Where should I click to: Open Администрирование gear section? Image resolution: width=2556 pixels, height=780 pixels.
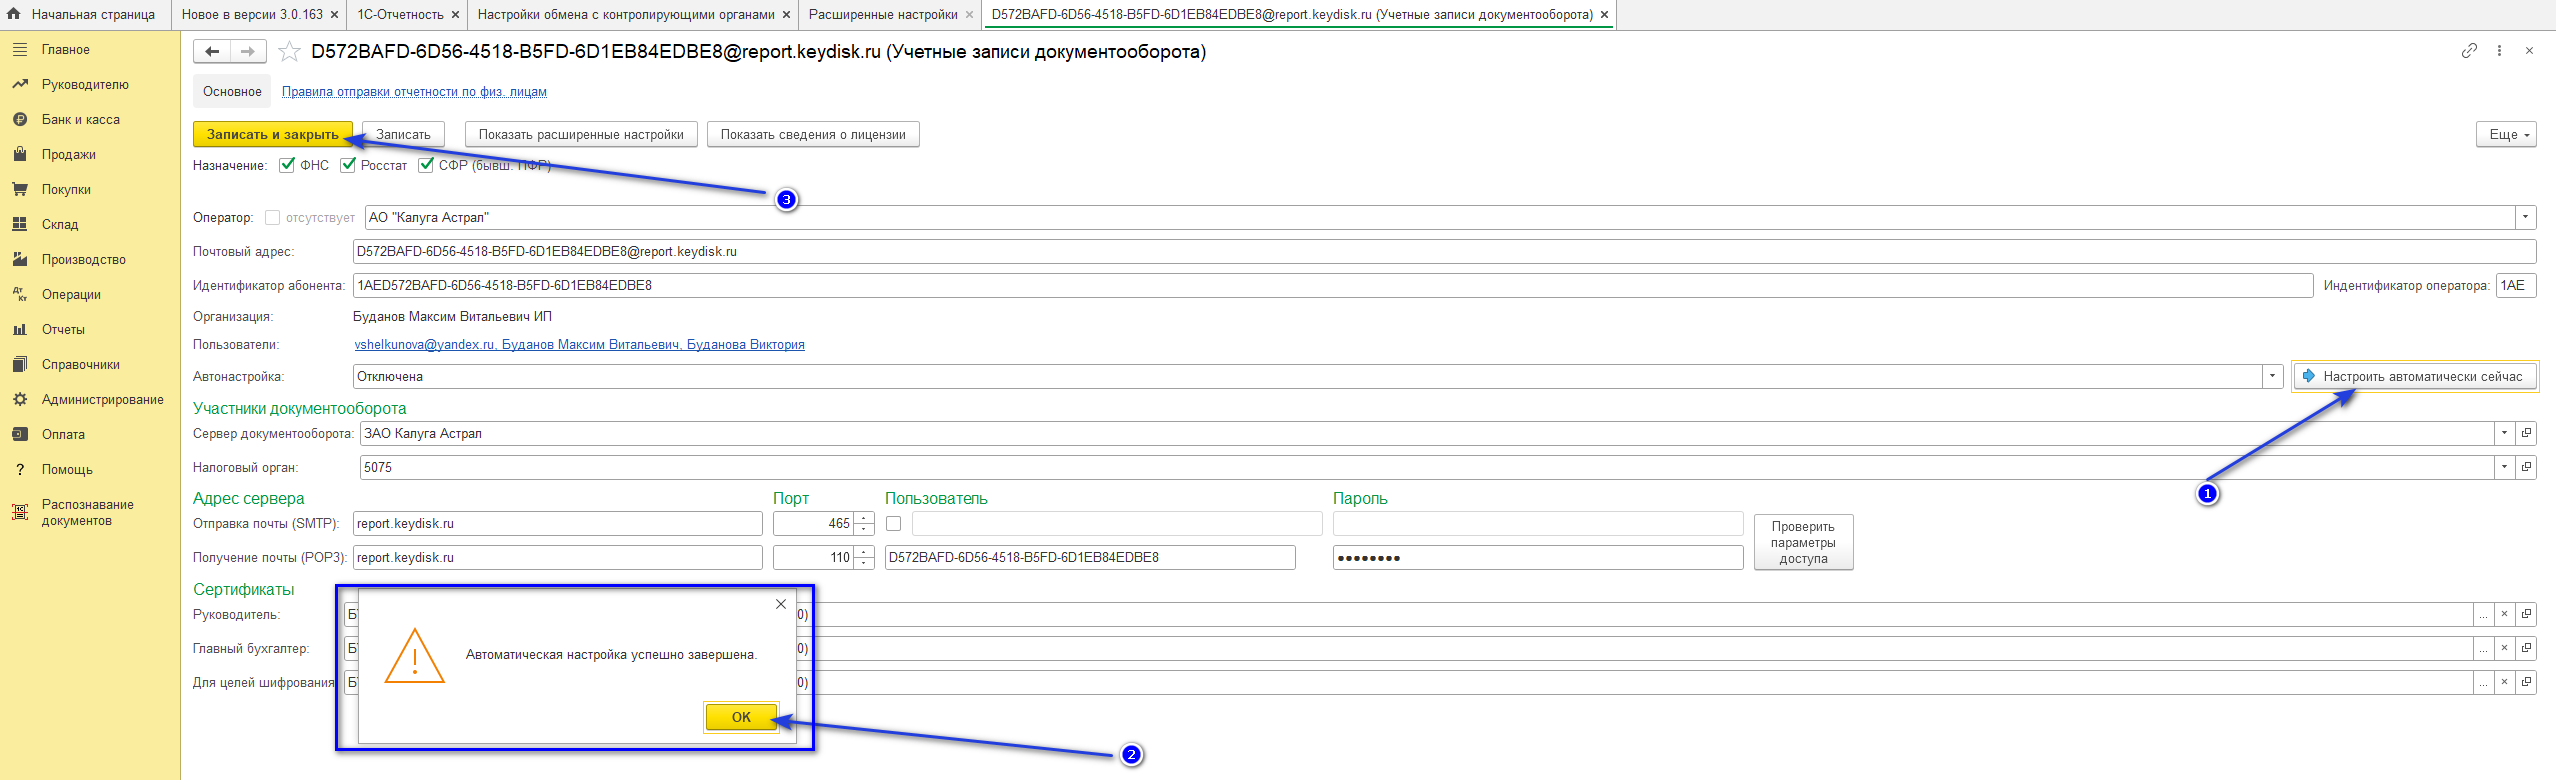(x=102, y=400)
